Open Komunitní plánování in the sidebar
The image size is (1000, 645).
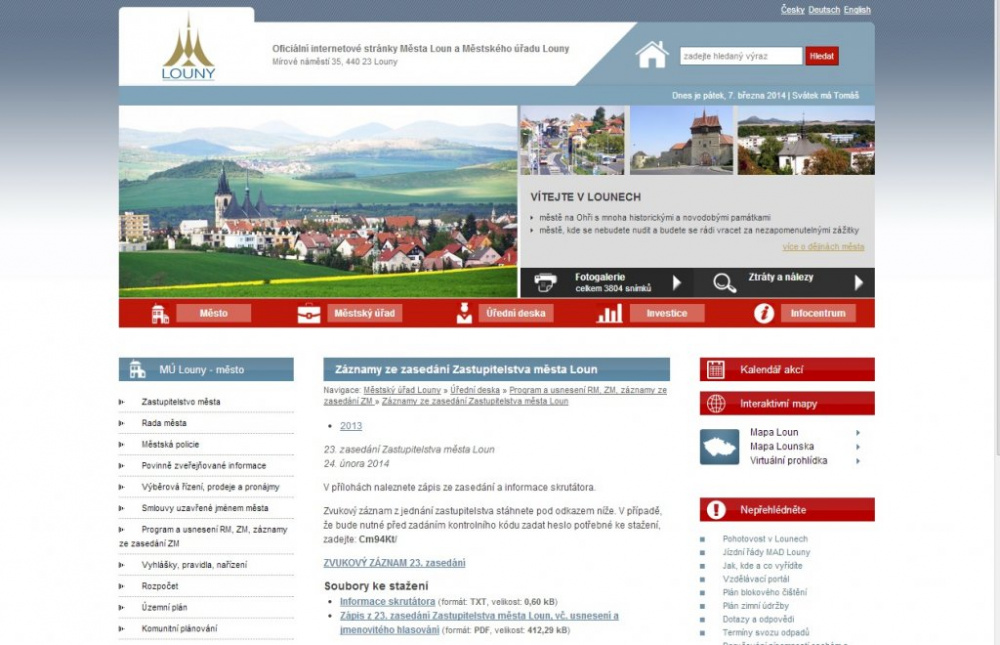pos(179,628)
